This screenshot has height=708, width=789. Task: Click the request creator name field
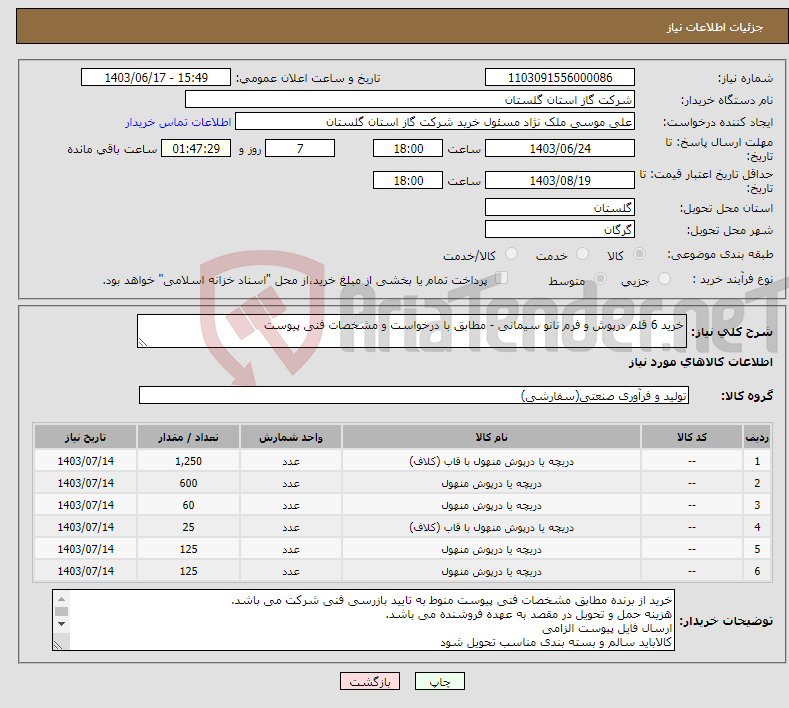(x=435, y=122)
